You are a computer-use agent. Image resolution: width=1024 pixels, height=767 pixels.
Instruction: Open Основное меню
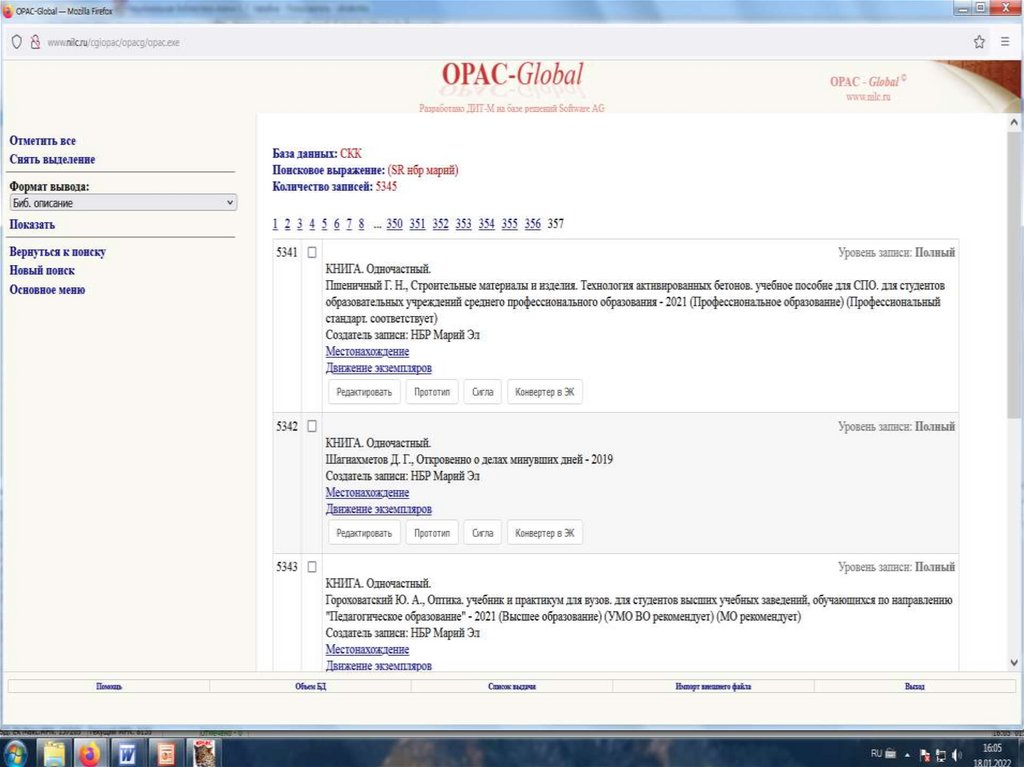tap(47, 289)
